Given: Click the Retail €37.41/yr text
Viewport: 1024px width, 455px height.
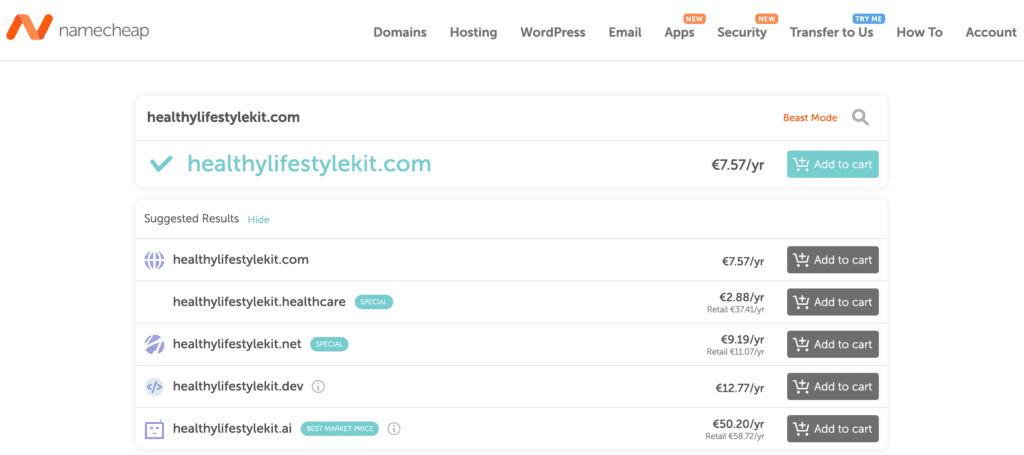Looking at the screenshot, I should click(736, 309).
